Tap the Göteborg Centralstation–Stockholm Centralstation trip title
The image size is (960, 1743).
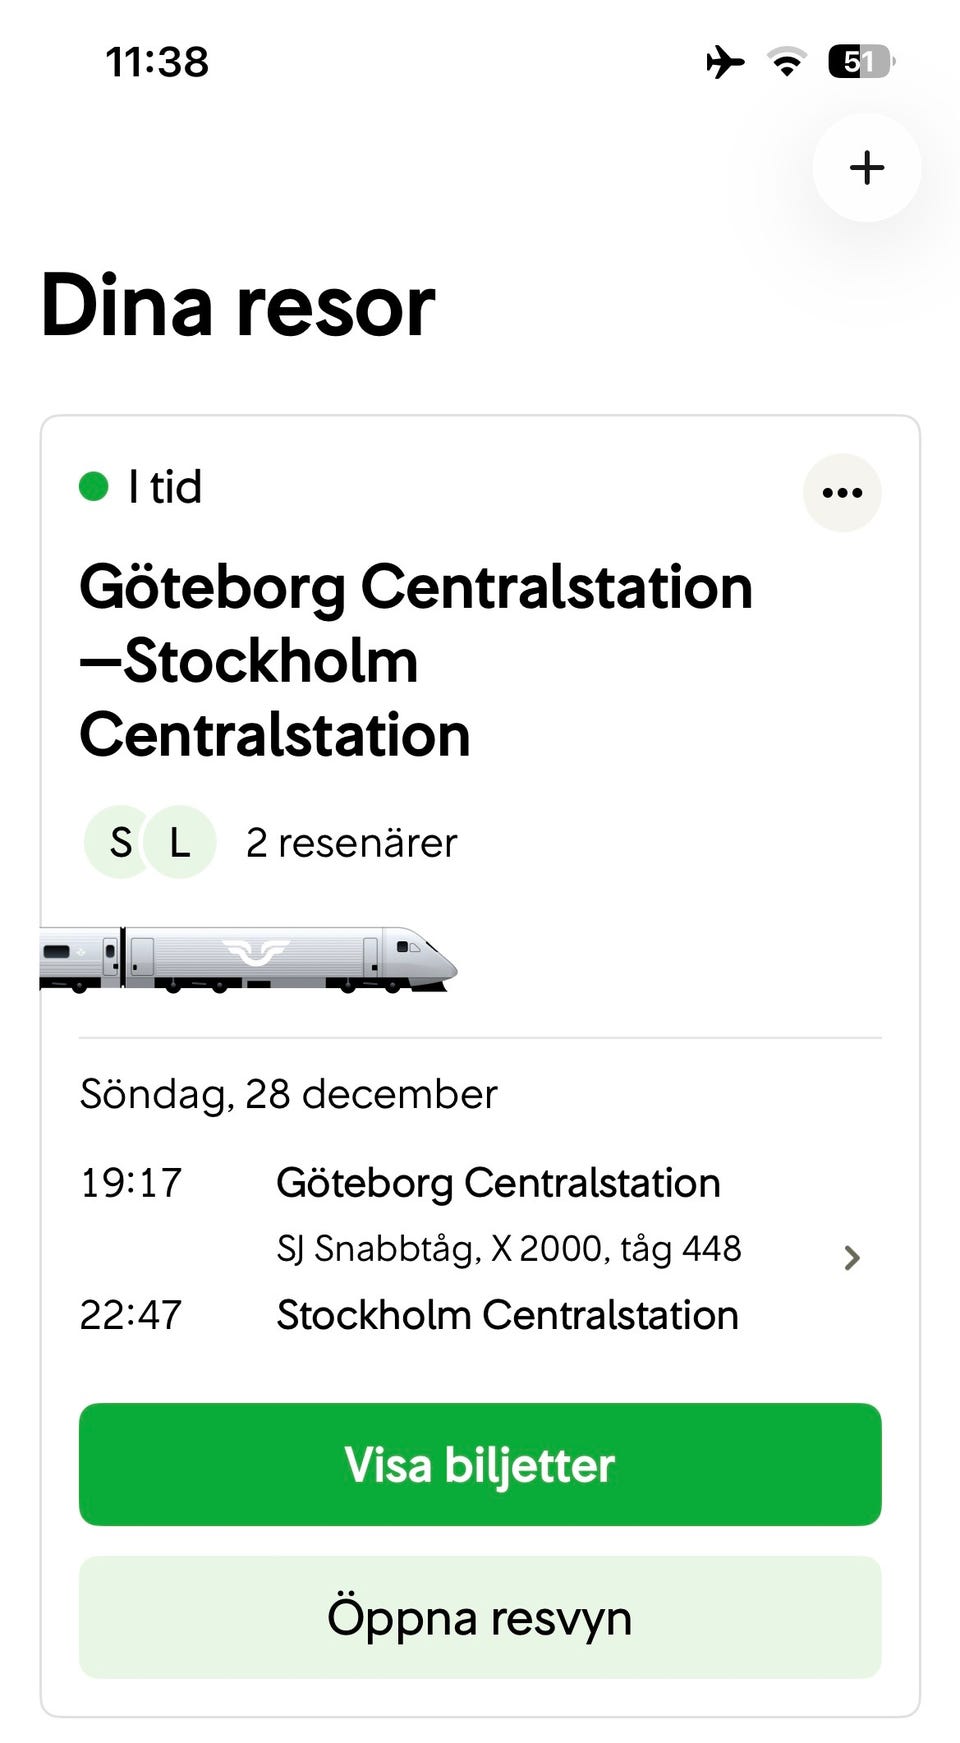pos(415,660)
